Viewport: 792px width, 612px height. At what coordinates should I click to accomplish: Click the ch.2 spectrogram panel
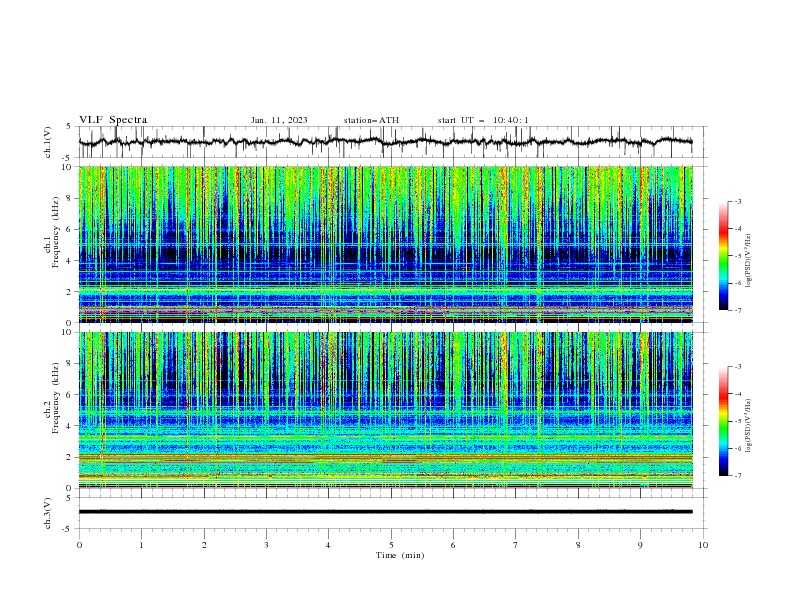click(386, 410)
